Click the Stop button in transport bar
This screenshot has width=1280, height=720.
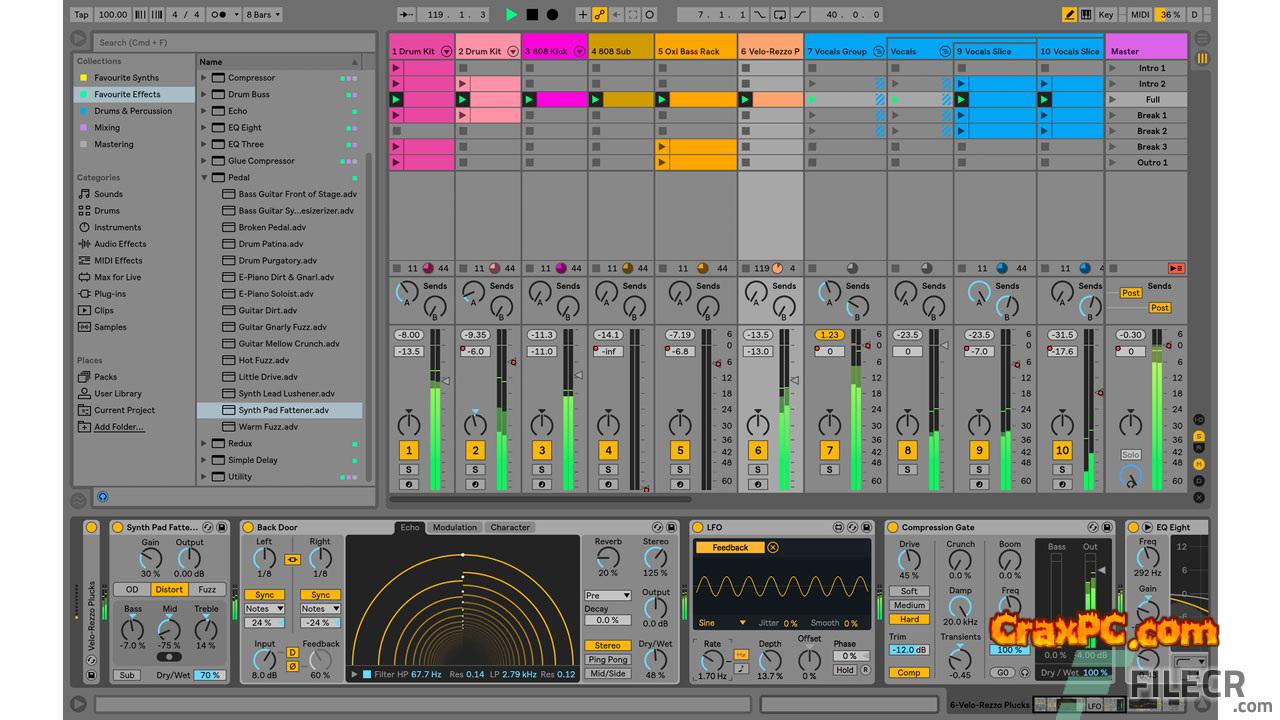532,15
